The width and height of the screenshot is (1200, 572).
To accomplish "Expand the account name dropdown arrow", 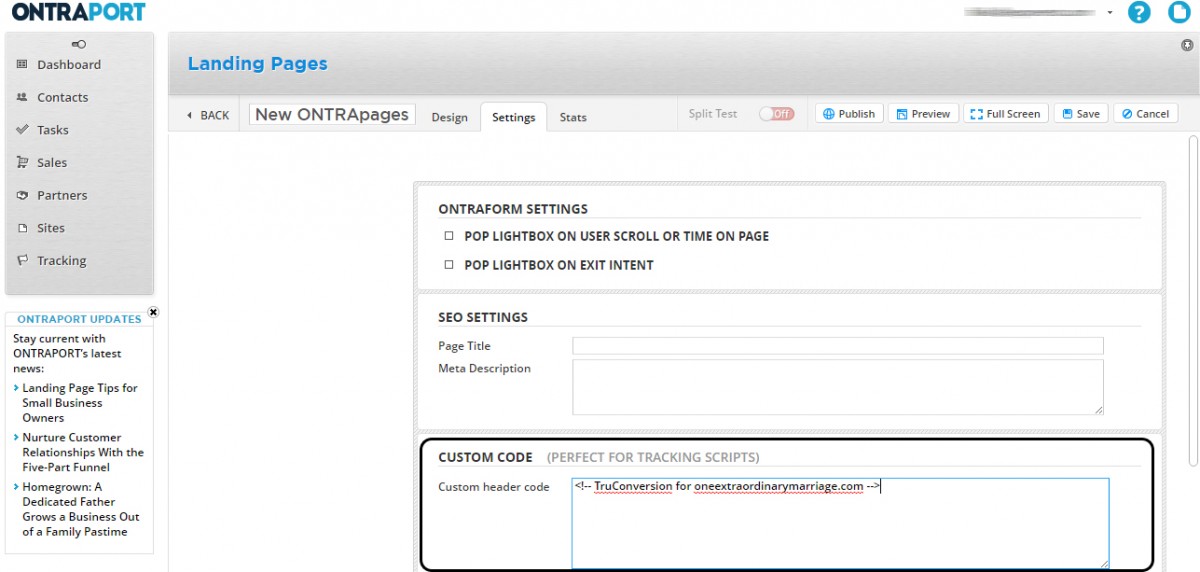I will 1109,13.
